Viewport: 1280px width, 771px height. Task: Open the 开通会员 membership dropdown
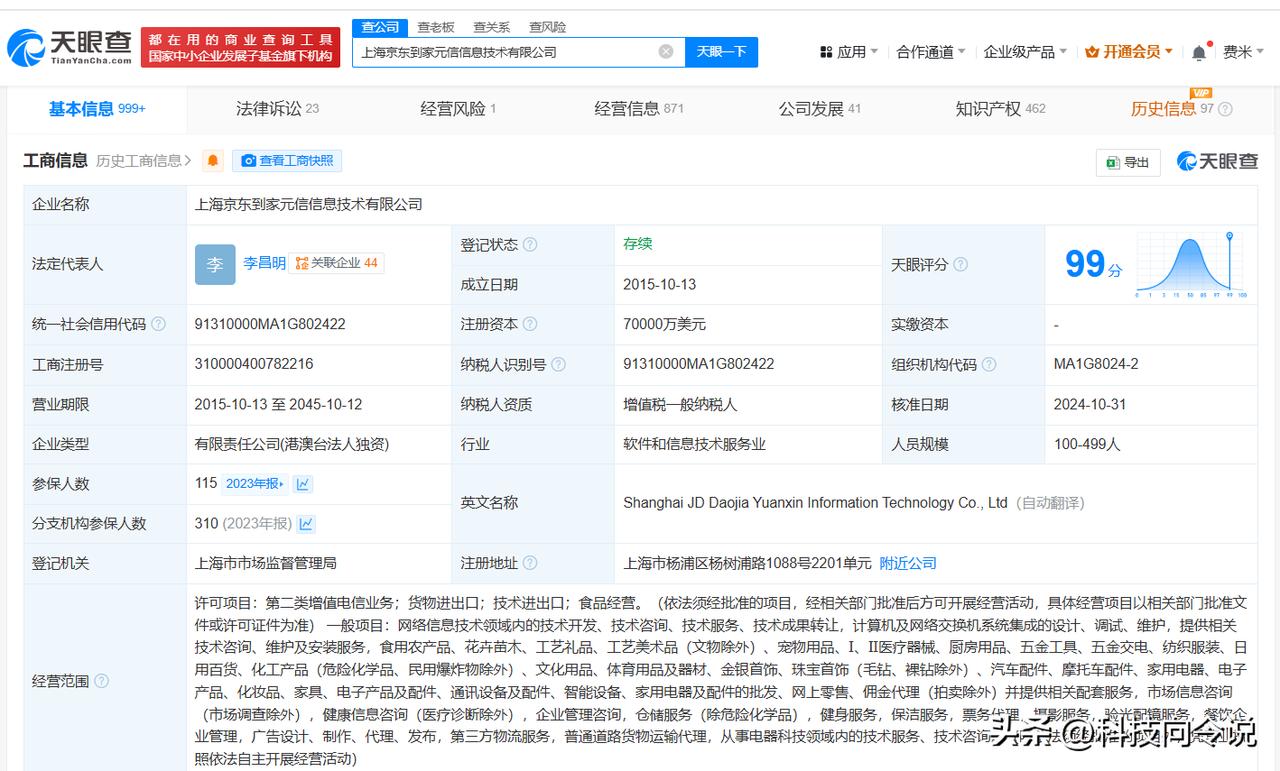(1130, 52)
